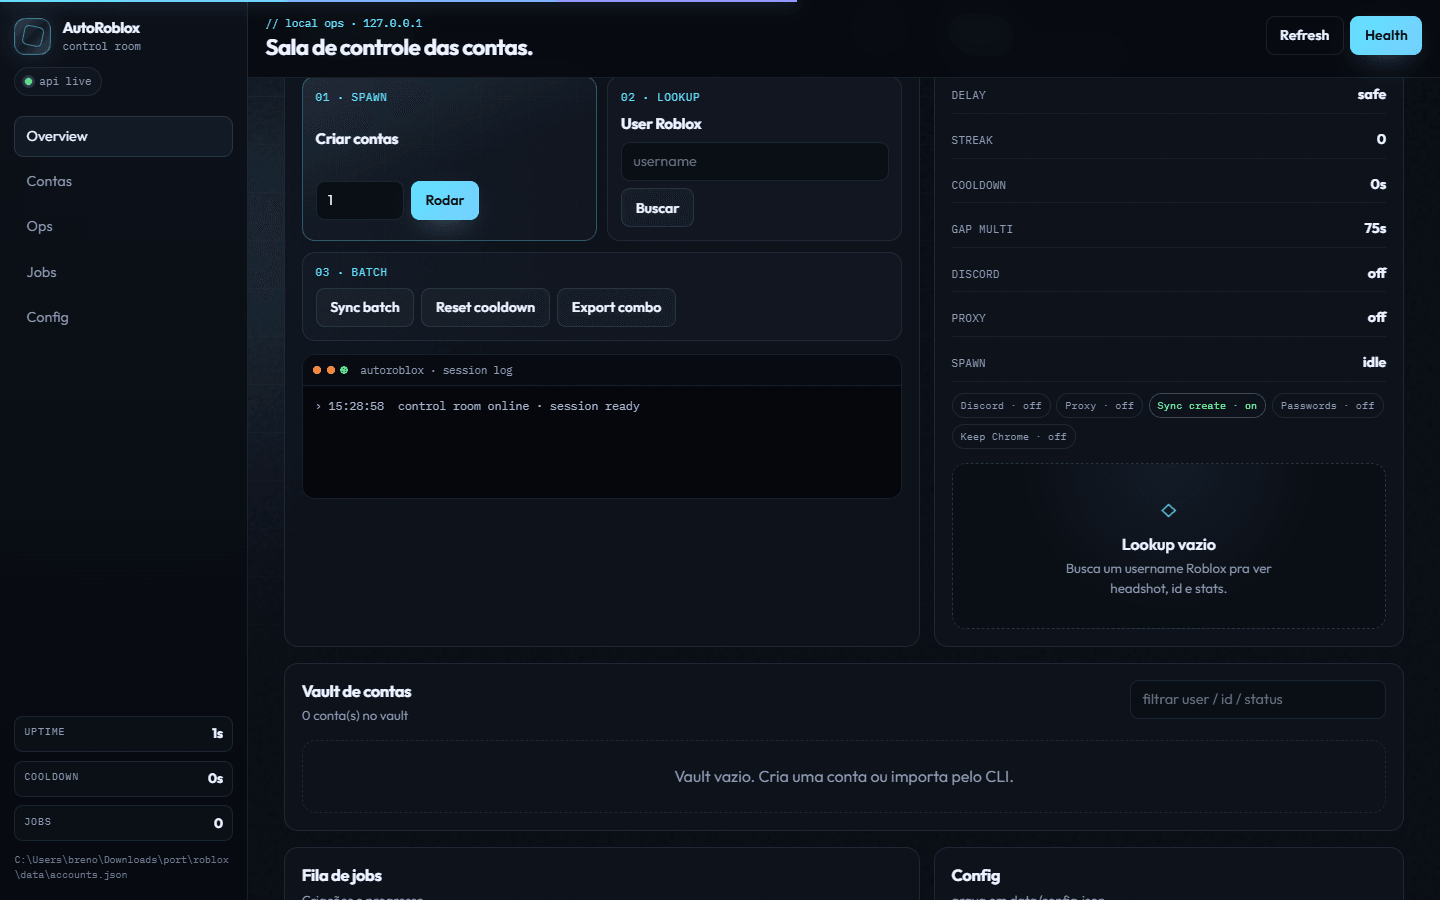1440x900 pixels.
Task: Click the Sync batch button
Action: [365, 307]
